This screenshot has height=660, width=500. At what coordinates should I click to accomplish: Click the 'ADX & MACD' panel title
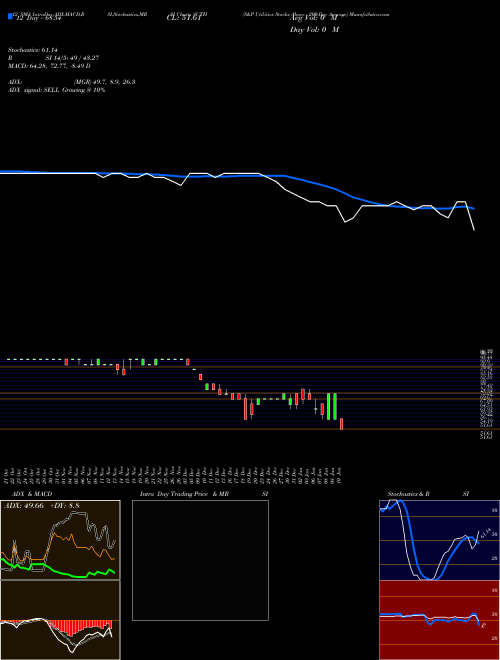click(32, 494)
